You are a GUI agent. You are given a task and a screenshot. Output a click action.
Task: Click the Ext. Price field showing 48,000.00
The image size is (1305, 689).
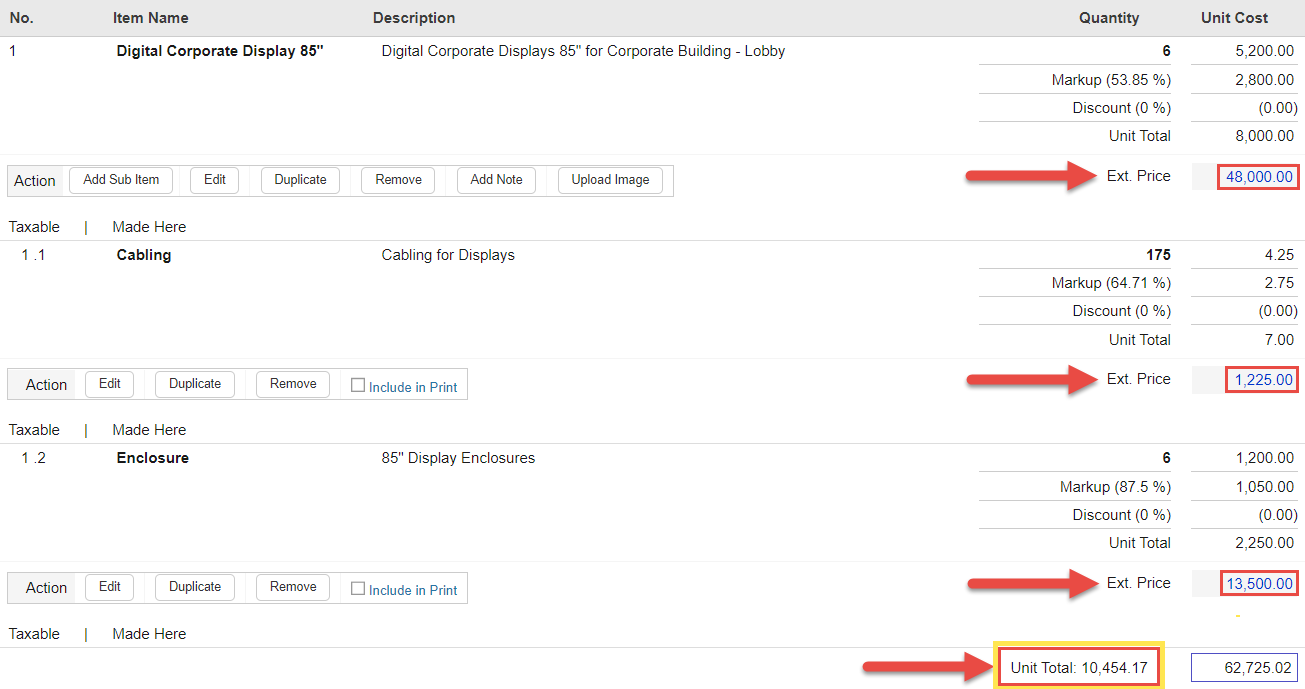click(x=1257, y=176)
